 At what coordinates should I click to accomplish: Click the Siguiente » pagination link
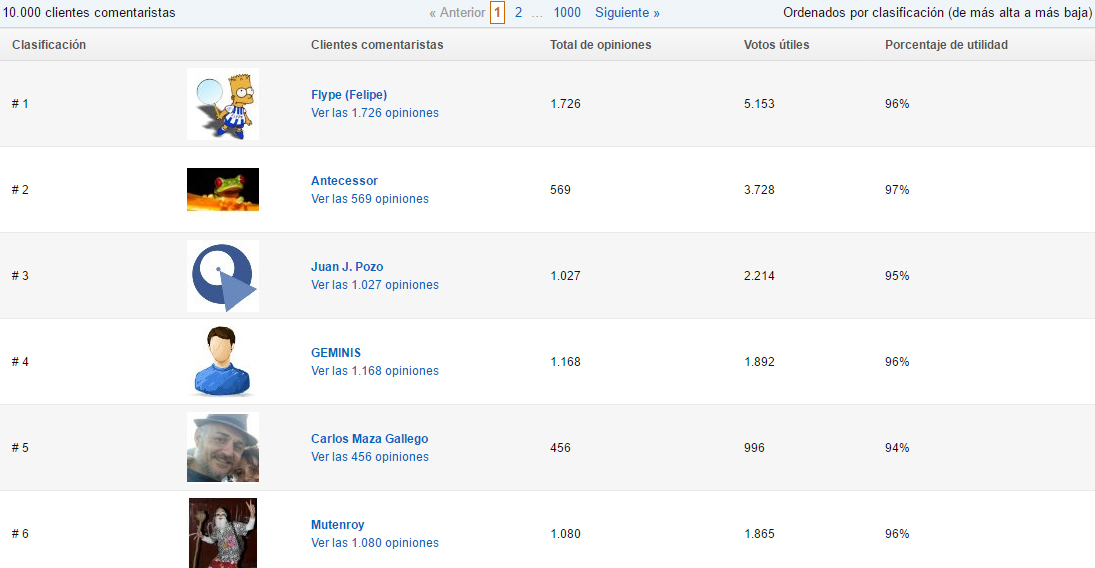pyautogui.click(x=627, y=13)
